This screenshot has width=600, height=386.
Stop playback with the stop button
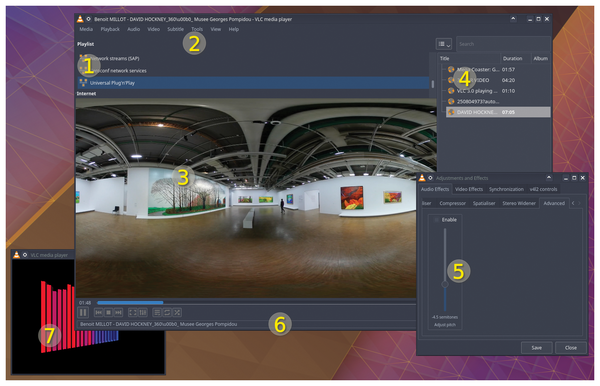[108, 313]
